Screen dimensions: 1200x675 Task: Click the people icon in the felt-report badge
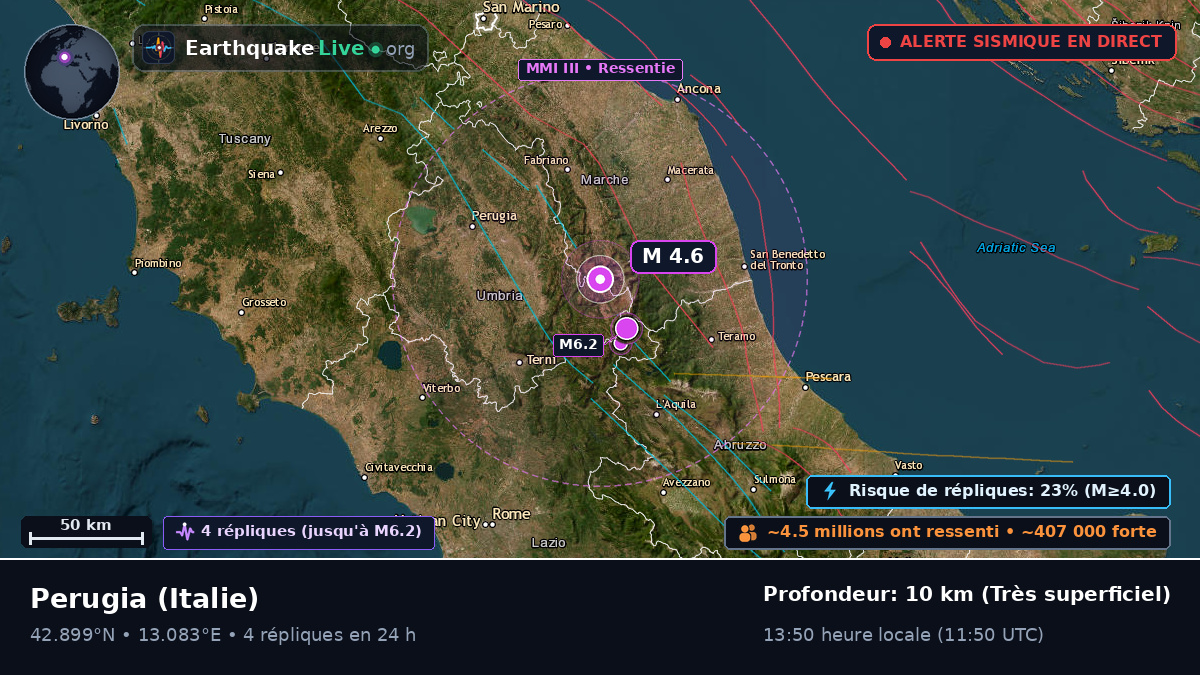coord(748,533)
